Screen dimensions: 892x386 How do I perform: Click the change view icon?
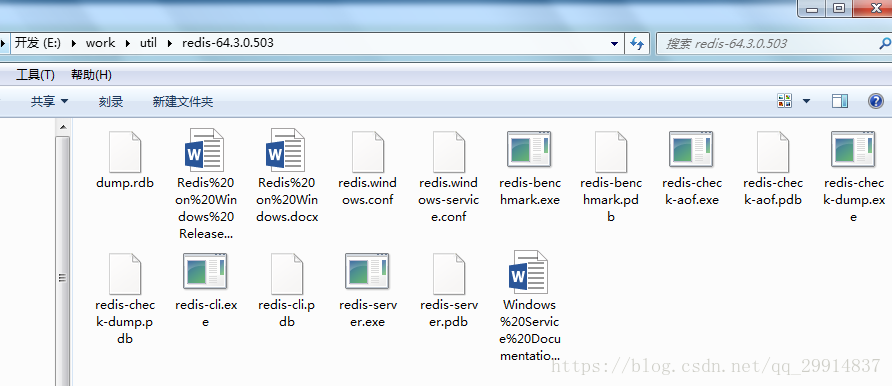pos(784,101)
